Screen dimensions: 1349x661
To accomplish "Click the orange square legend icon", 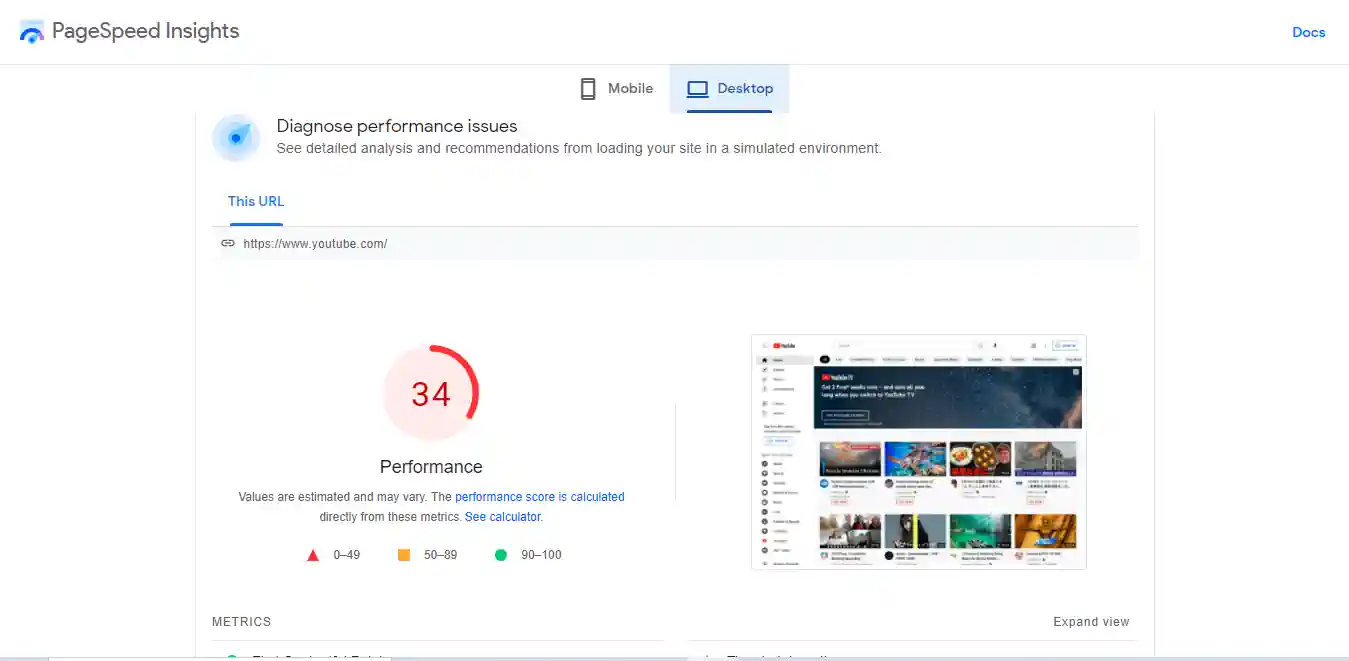I will pos(404,554).
